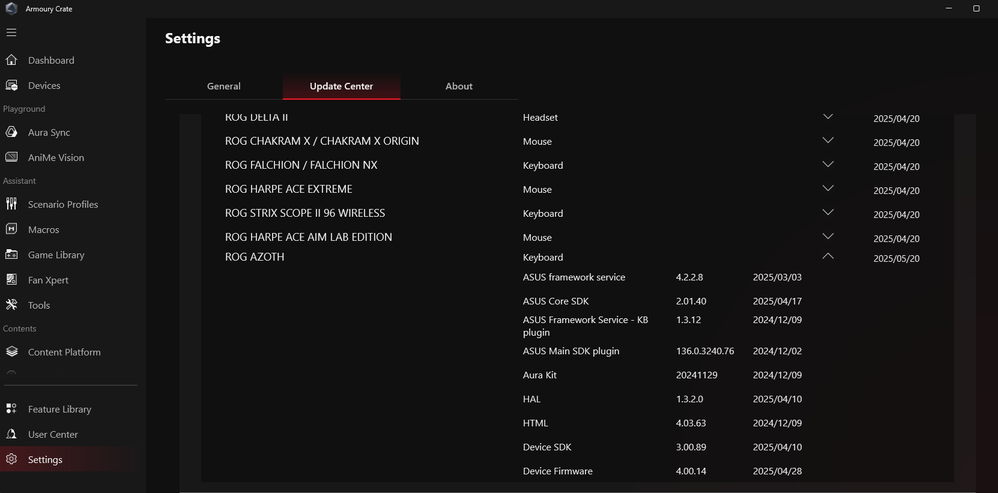The height and width of the screenshot is (493, 998).
Task: Select the Update Center tab
Action: pyautogui.click(x=341, y=86)
